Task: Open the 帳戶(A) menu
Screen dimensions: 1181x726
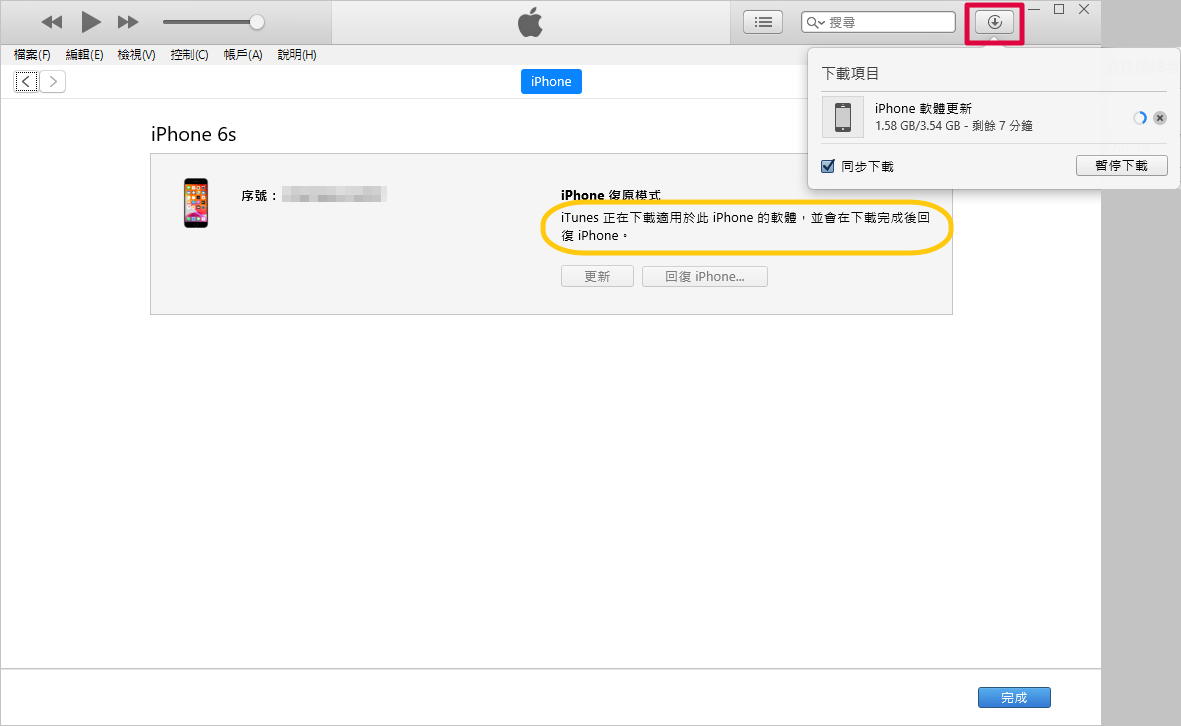Action: (x=243, y=55)
